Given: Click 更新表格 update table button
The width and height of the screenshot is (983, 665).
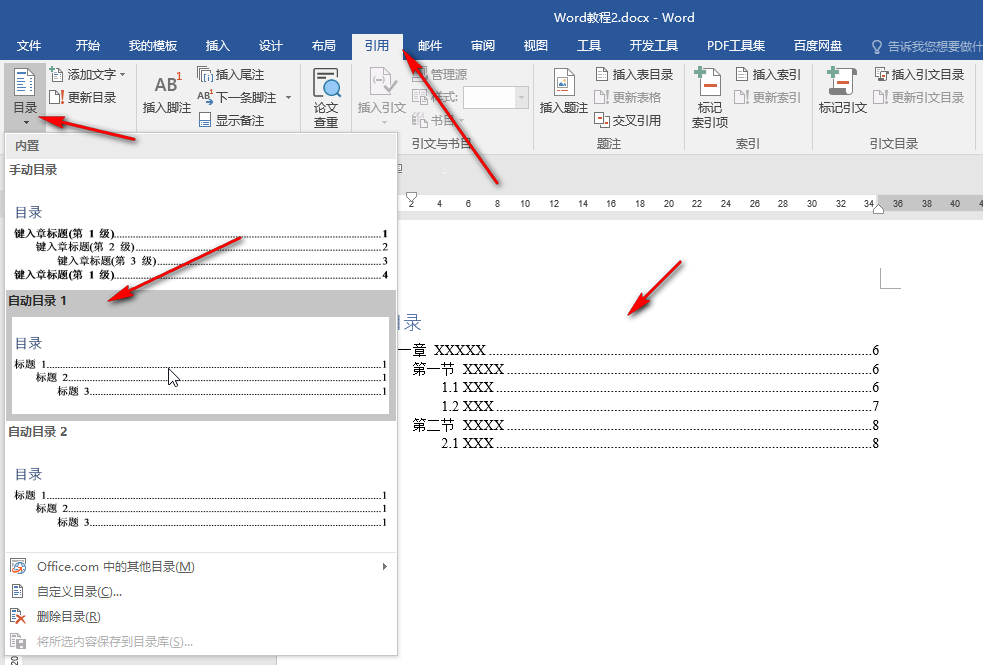Looking at the screenshot, I should point(628,98).
